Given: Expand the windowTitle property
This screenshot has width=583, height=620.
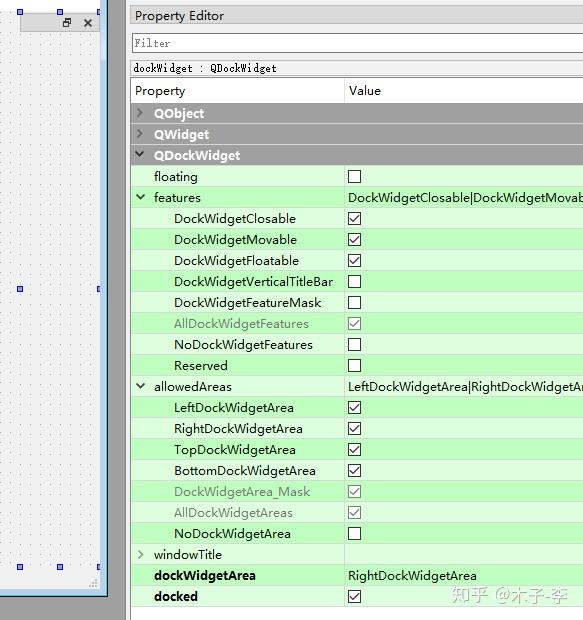Looking at the screenshot, I should click(x=140, y=554).
